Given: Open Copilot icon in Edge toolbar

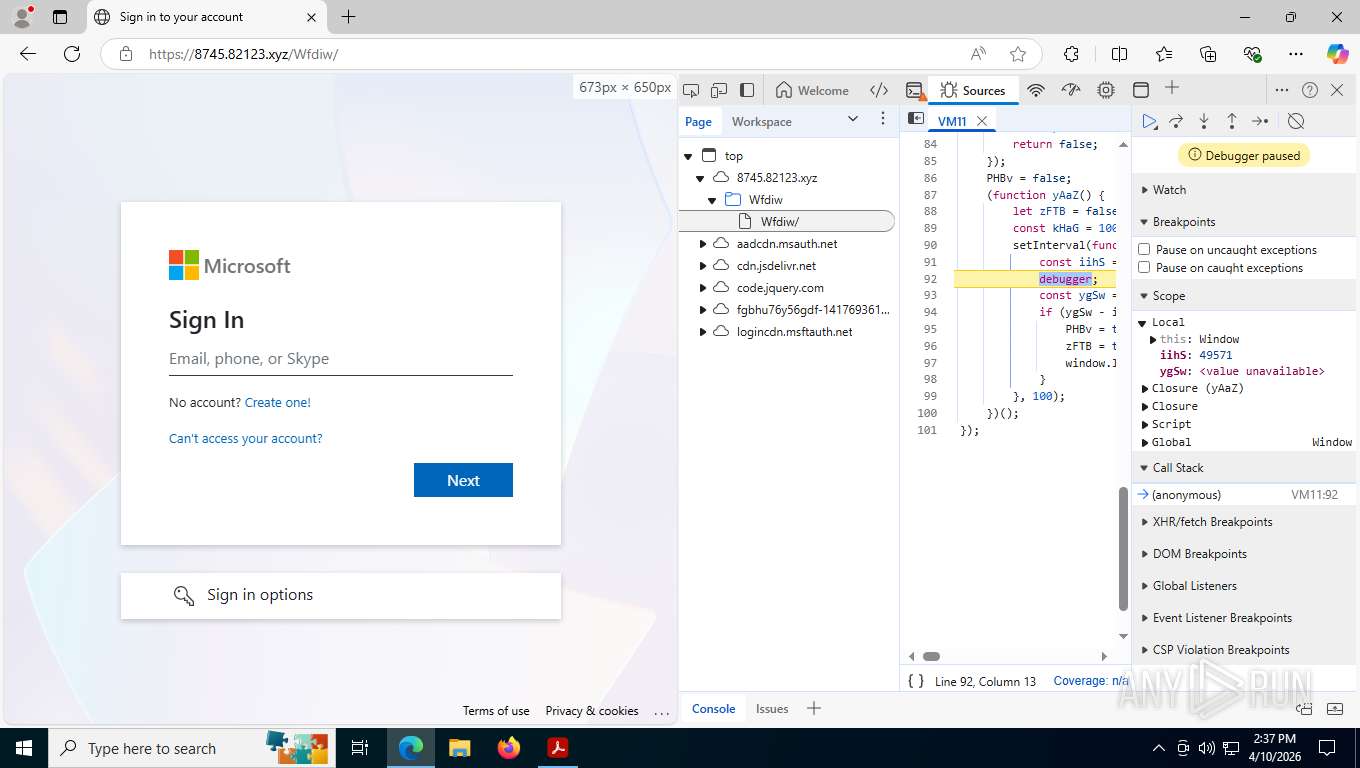Looking at the screenshot, I should pyautogui.click(x=1337, y=54).
